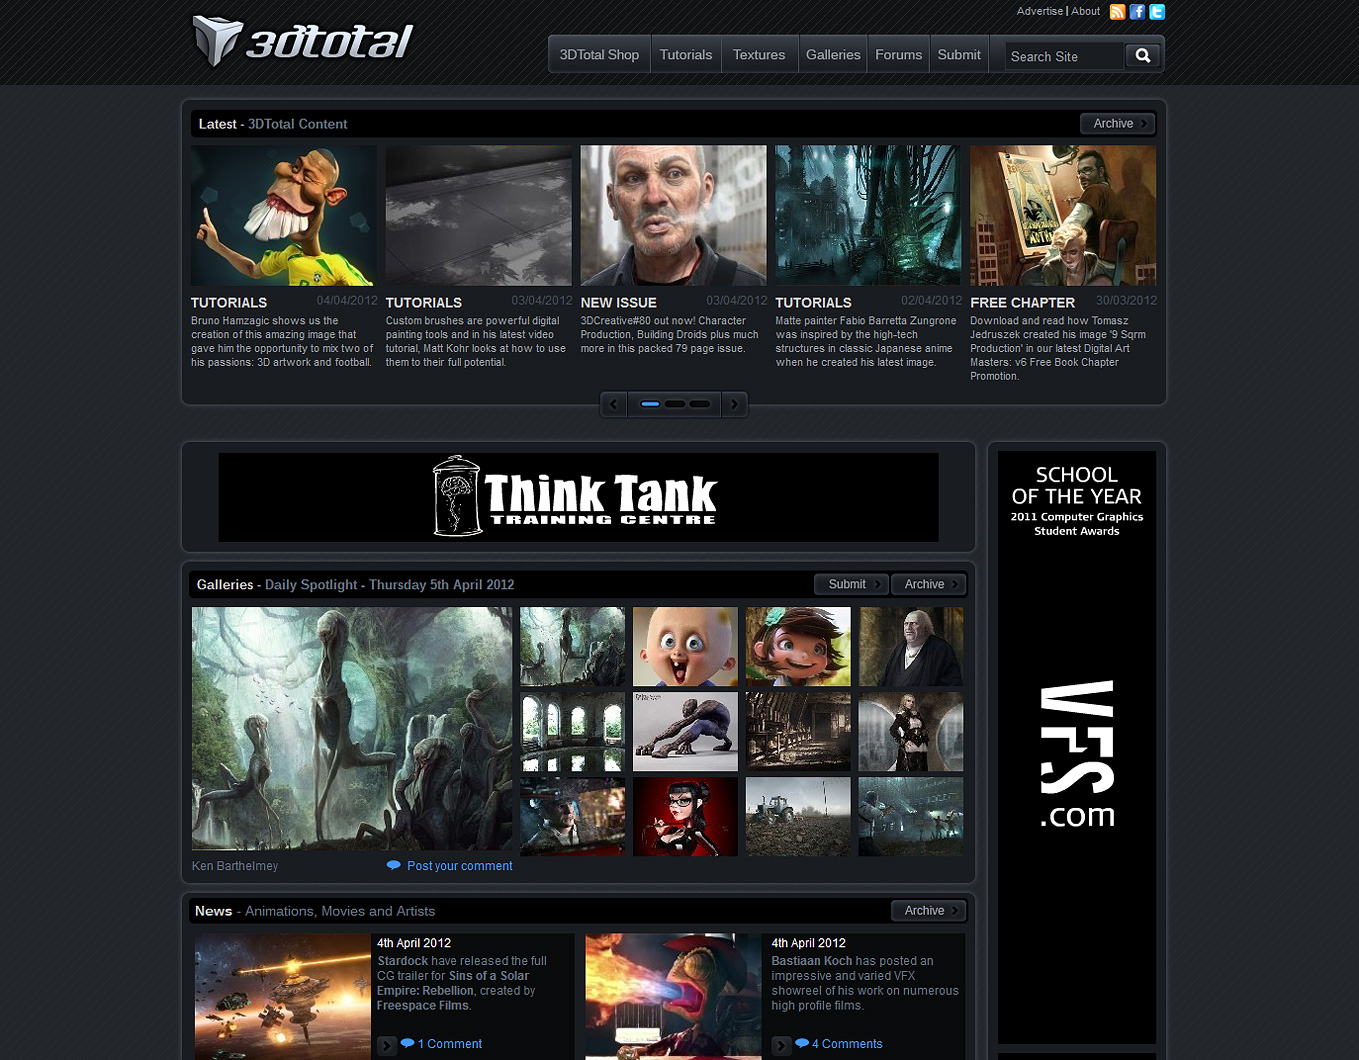The image size is (1359, 1060).
Task: Open the Tutorials menu
Action: point(686,55)
